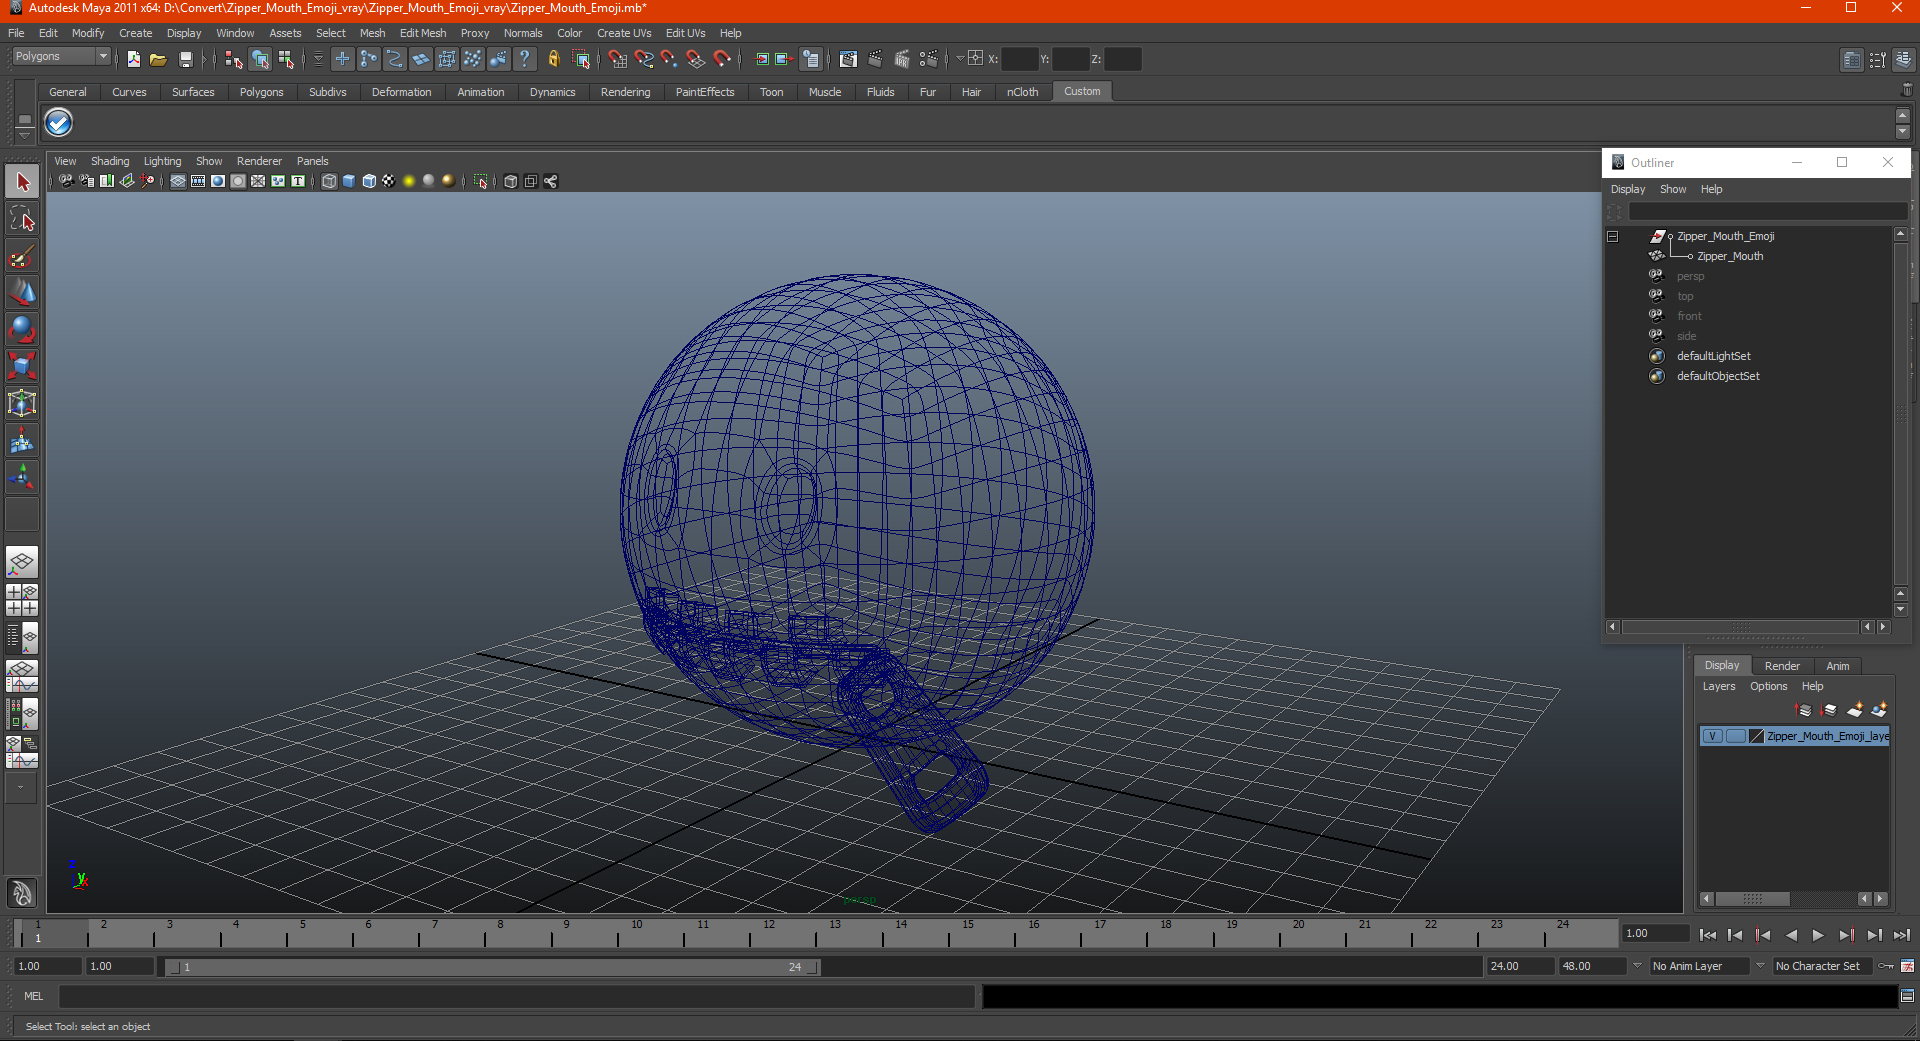
Task: Toggle viewport grid display icon
Action: pyautogui.click(x=178, y=181)
